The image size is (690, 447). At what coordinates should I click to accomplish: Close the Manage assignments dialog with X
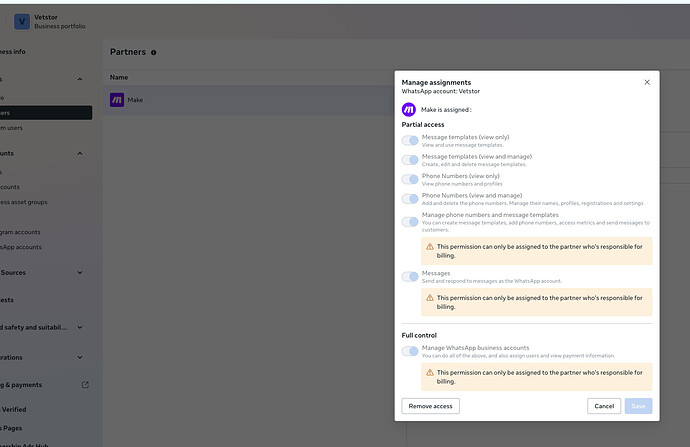click(x=647, y=82)
